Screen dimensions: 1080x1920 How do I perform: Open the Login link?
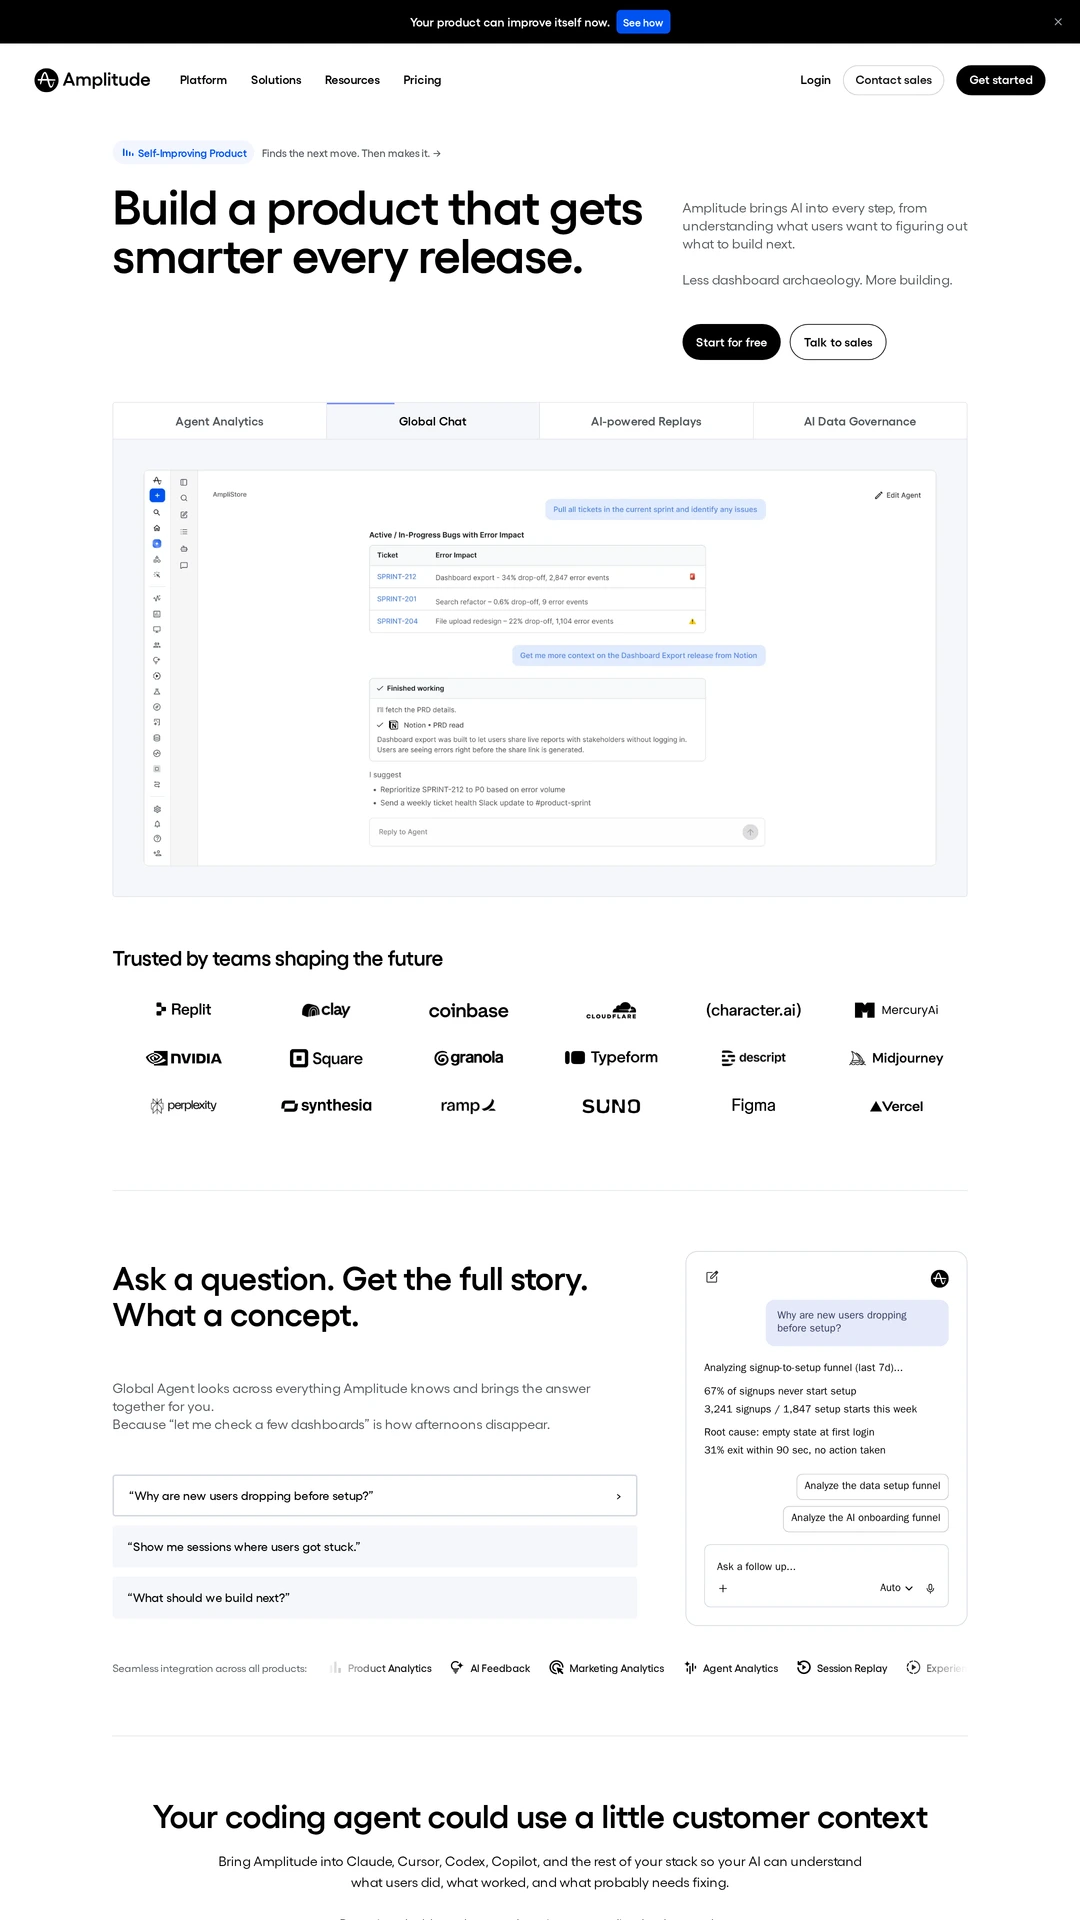pyautogui.click(x=815, y=80)
